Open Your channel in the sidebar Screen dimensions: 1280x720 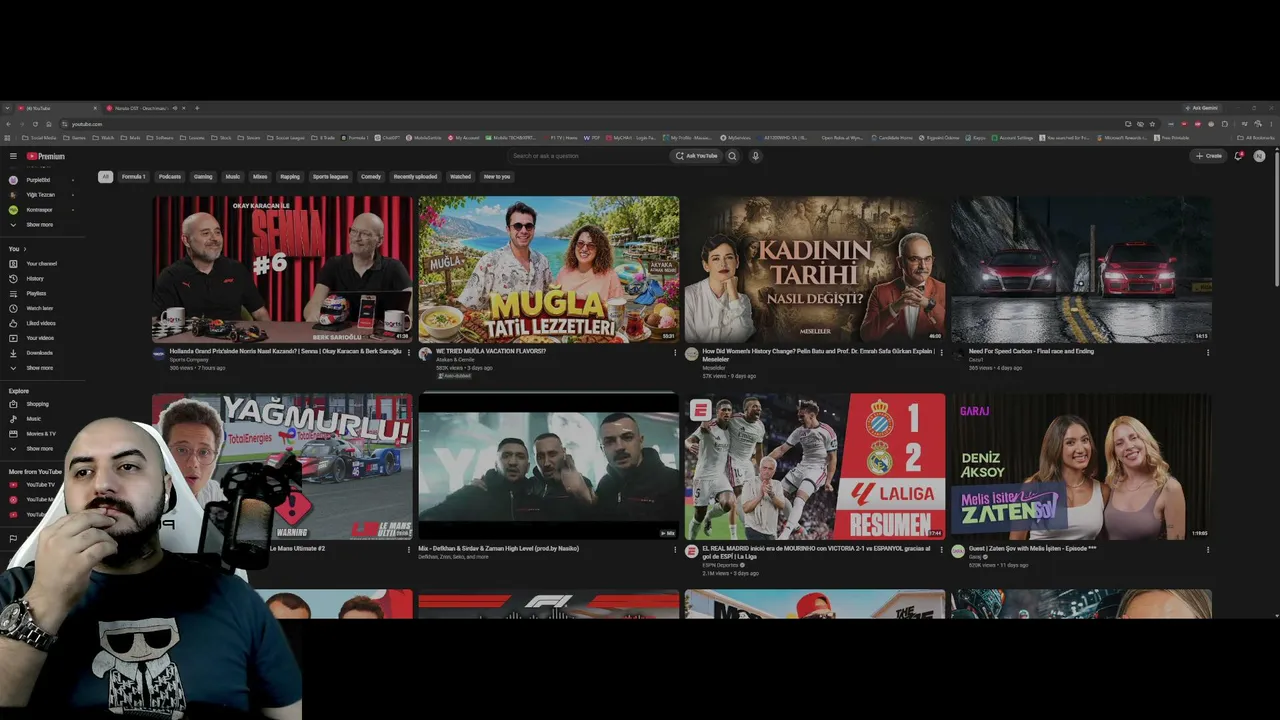click(41, 264)
